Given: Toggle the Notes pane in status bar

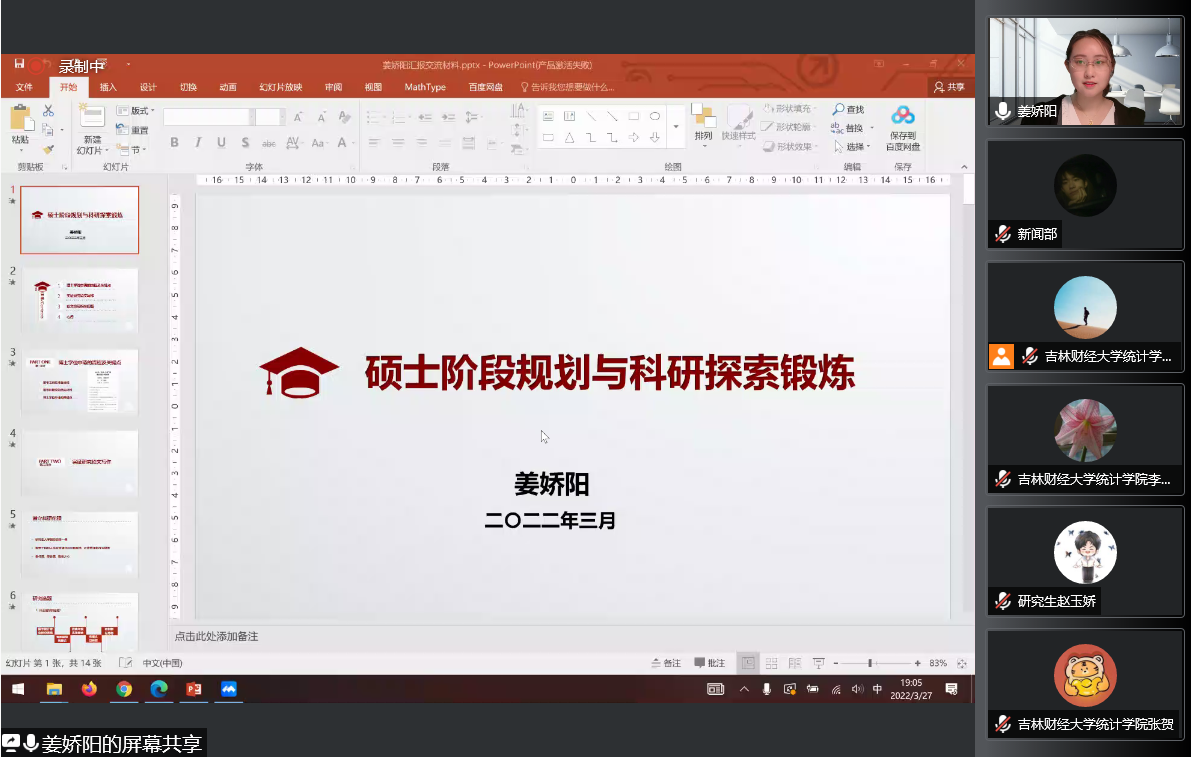Looking at the screenshot, I should 665,663.
